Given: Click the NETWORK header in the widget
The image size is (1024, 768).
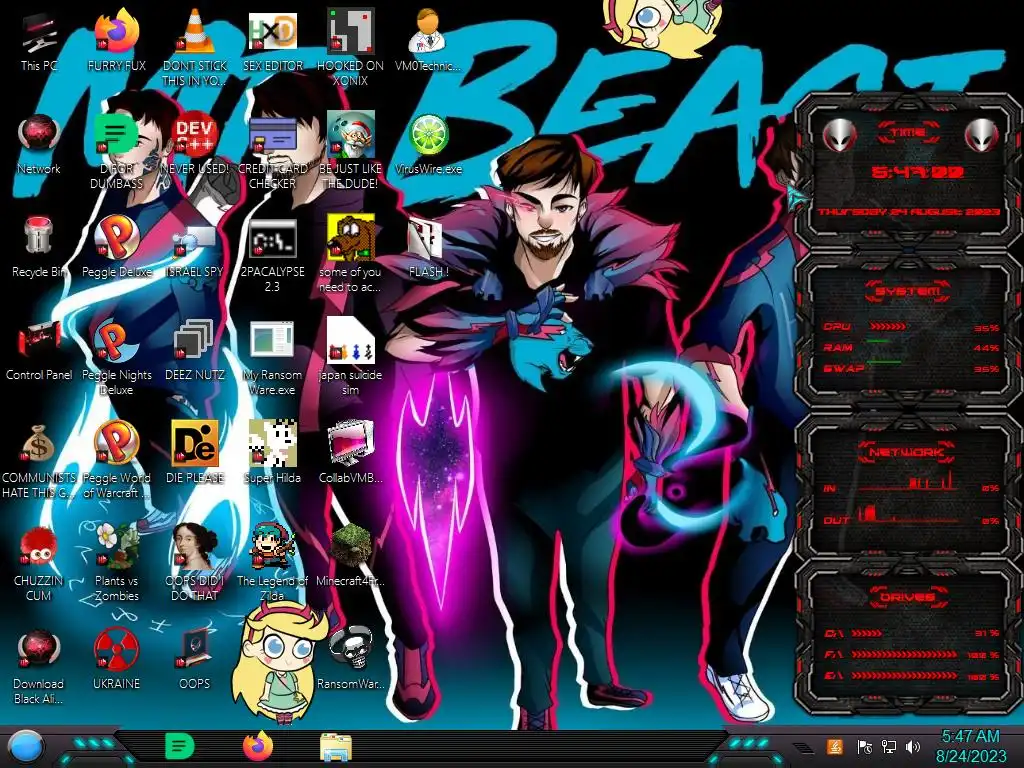Looking at the screenshot, I should [907, 451].
